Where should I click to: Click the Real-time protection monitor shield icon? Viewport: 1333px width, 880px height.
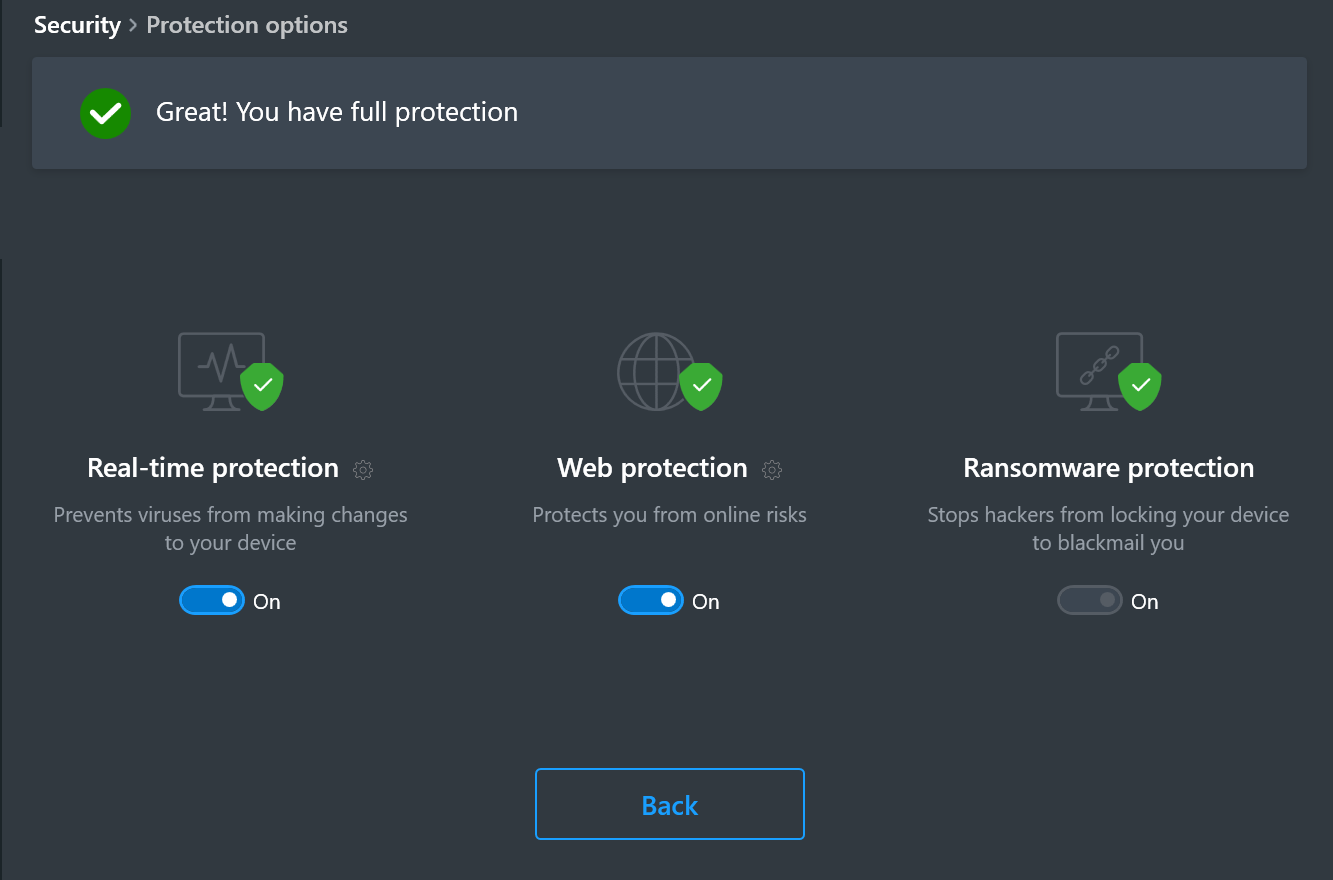coord(231,372)
